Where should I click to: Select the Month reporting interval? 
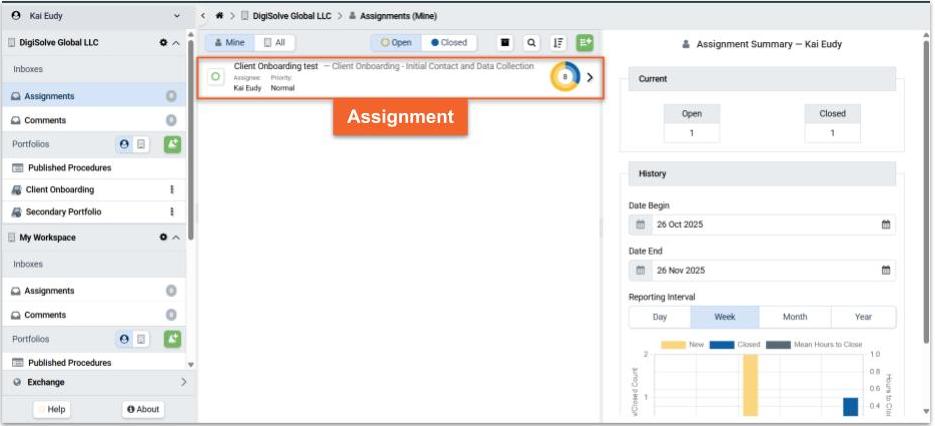pos(795,317)
